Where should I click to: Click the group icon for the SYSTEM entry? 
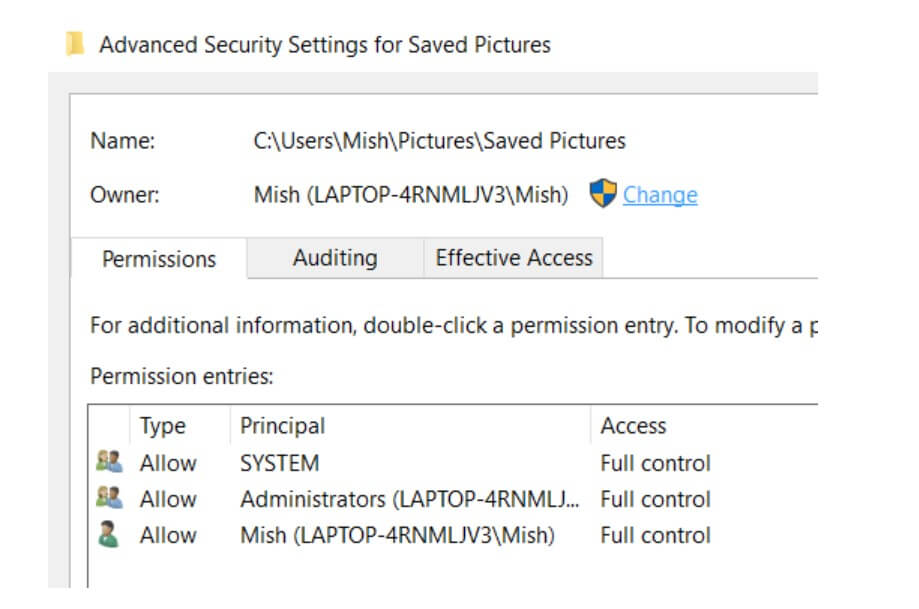(x=108, y=463)
